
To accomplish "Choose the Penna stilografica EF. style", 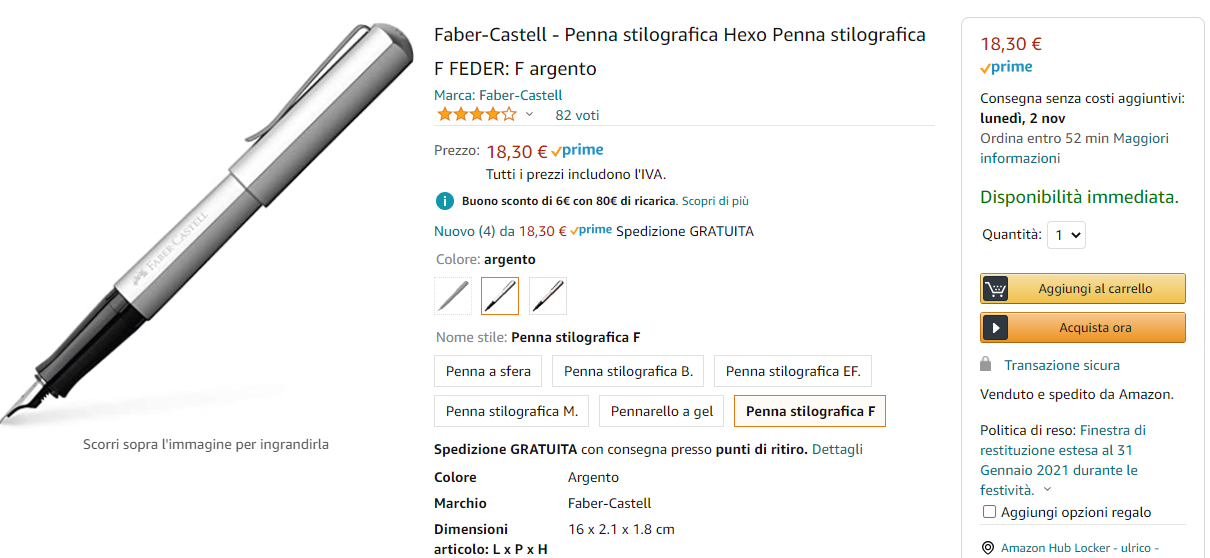I will [793, 371].
